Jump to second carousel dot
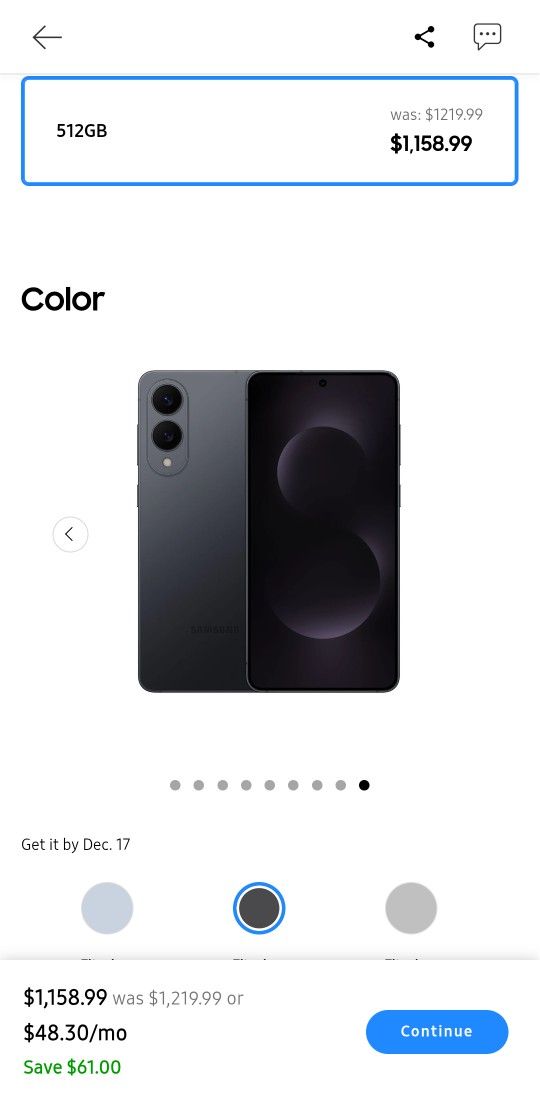 click(x=199, y=785)
